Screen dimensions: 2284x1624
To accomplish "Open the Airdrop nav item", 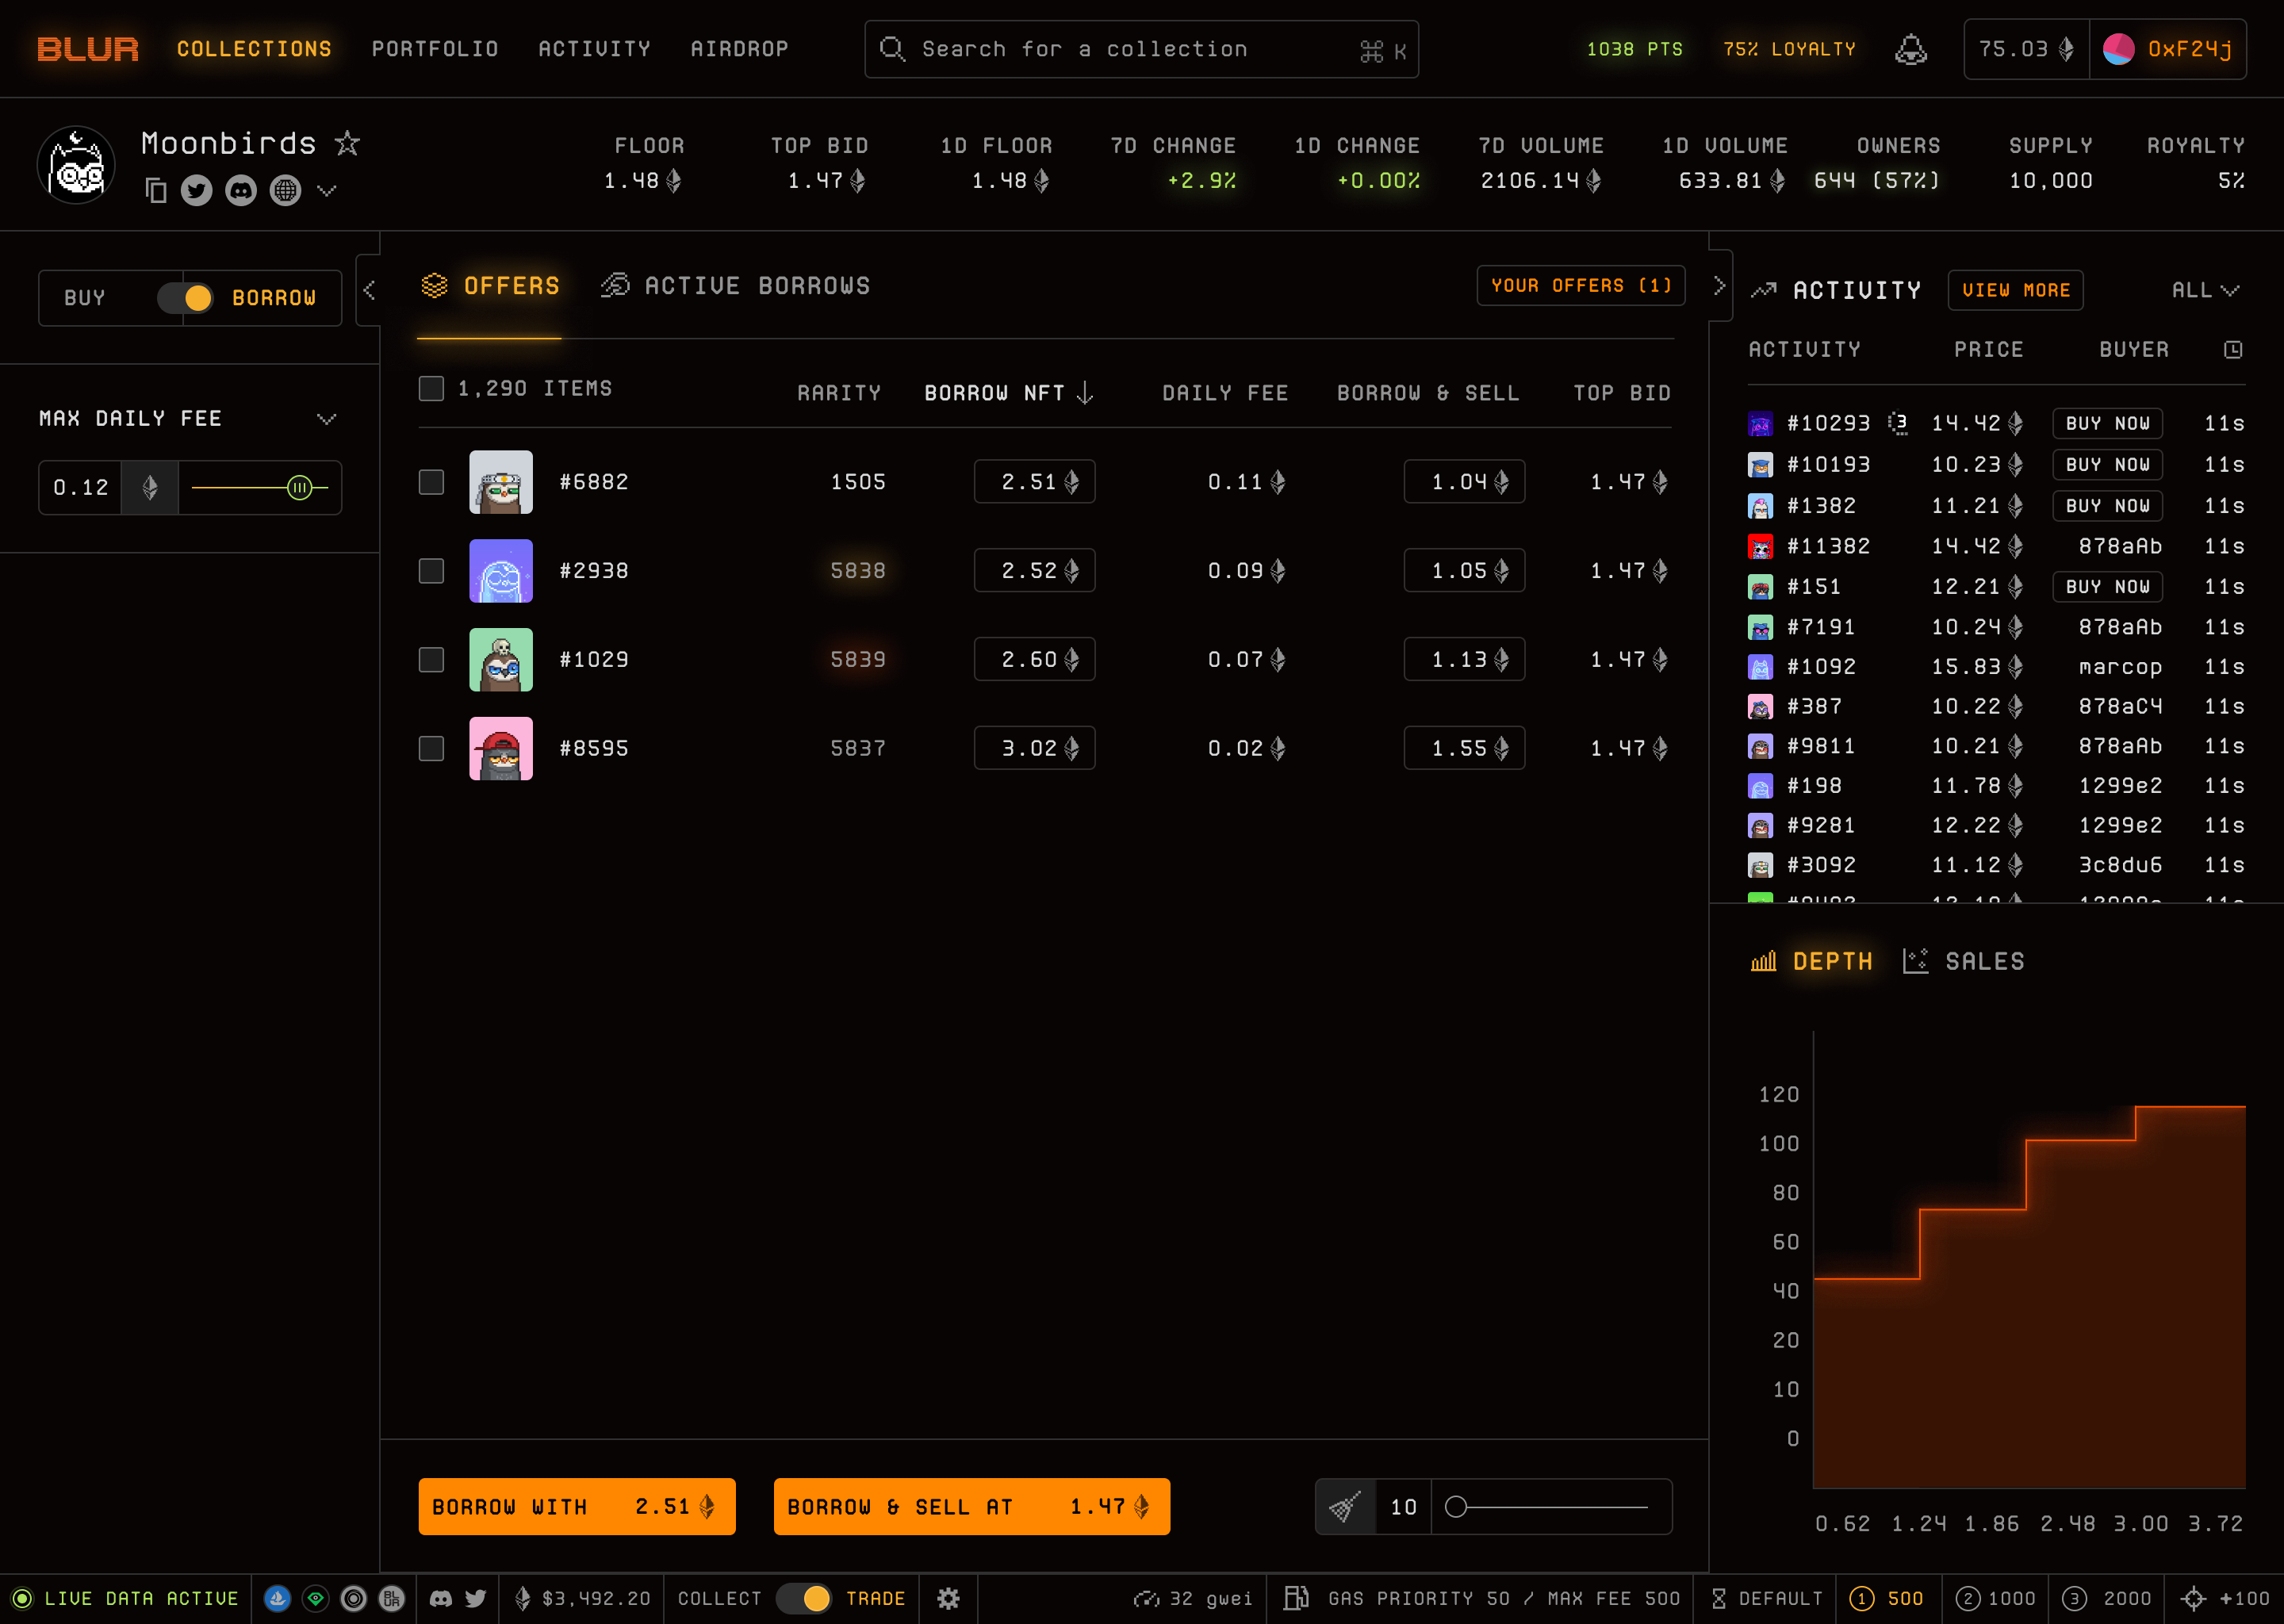I will click(739, 49).
